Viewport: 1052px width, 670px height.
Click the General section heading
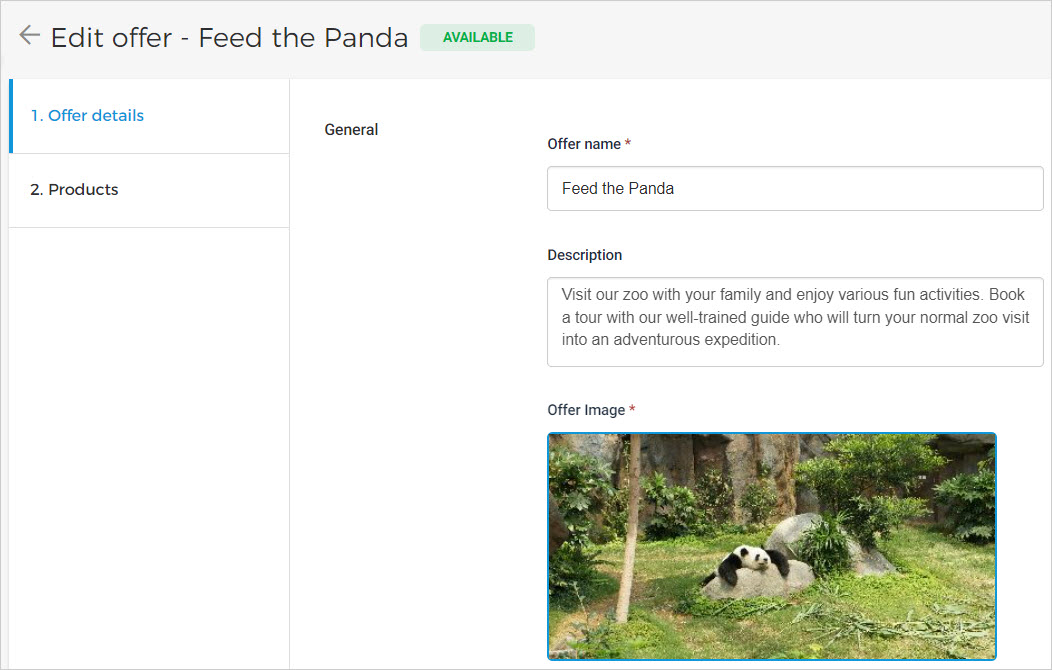(351, 129)
